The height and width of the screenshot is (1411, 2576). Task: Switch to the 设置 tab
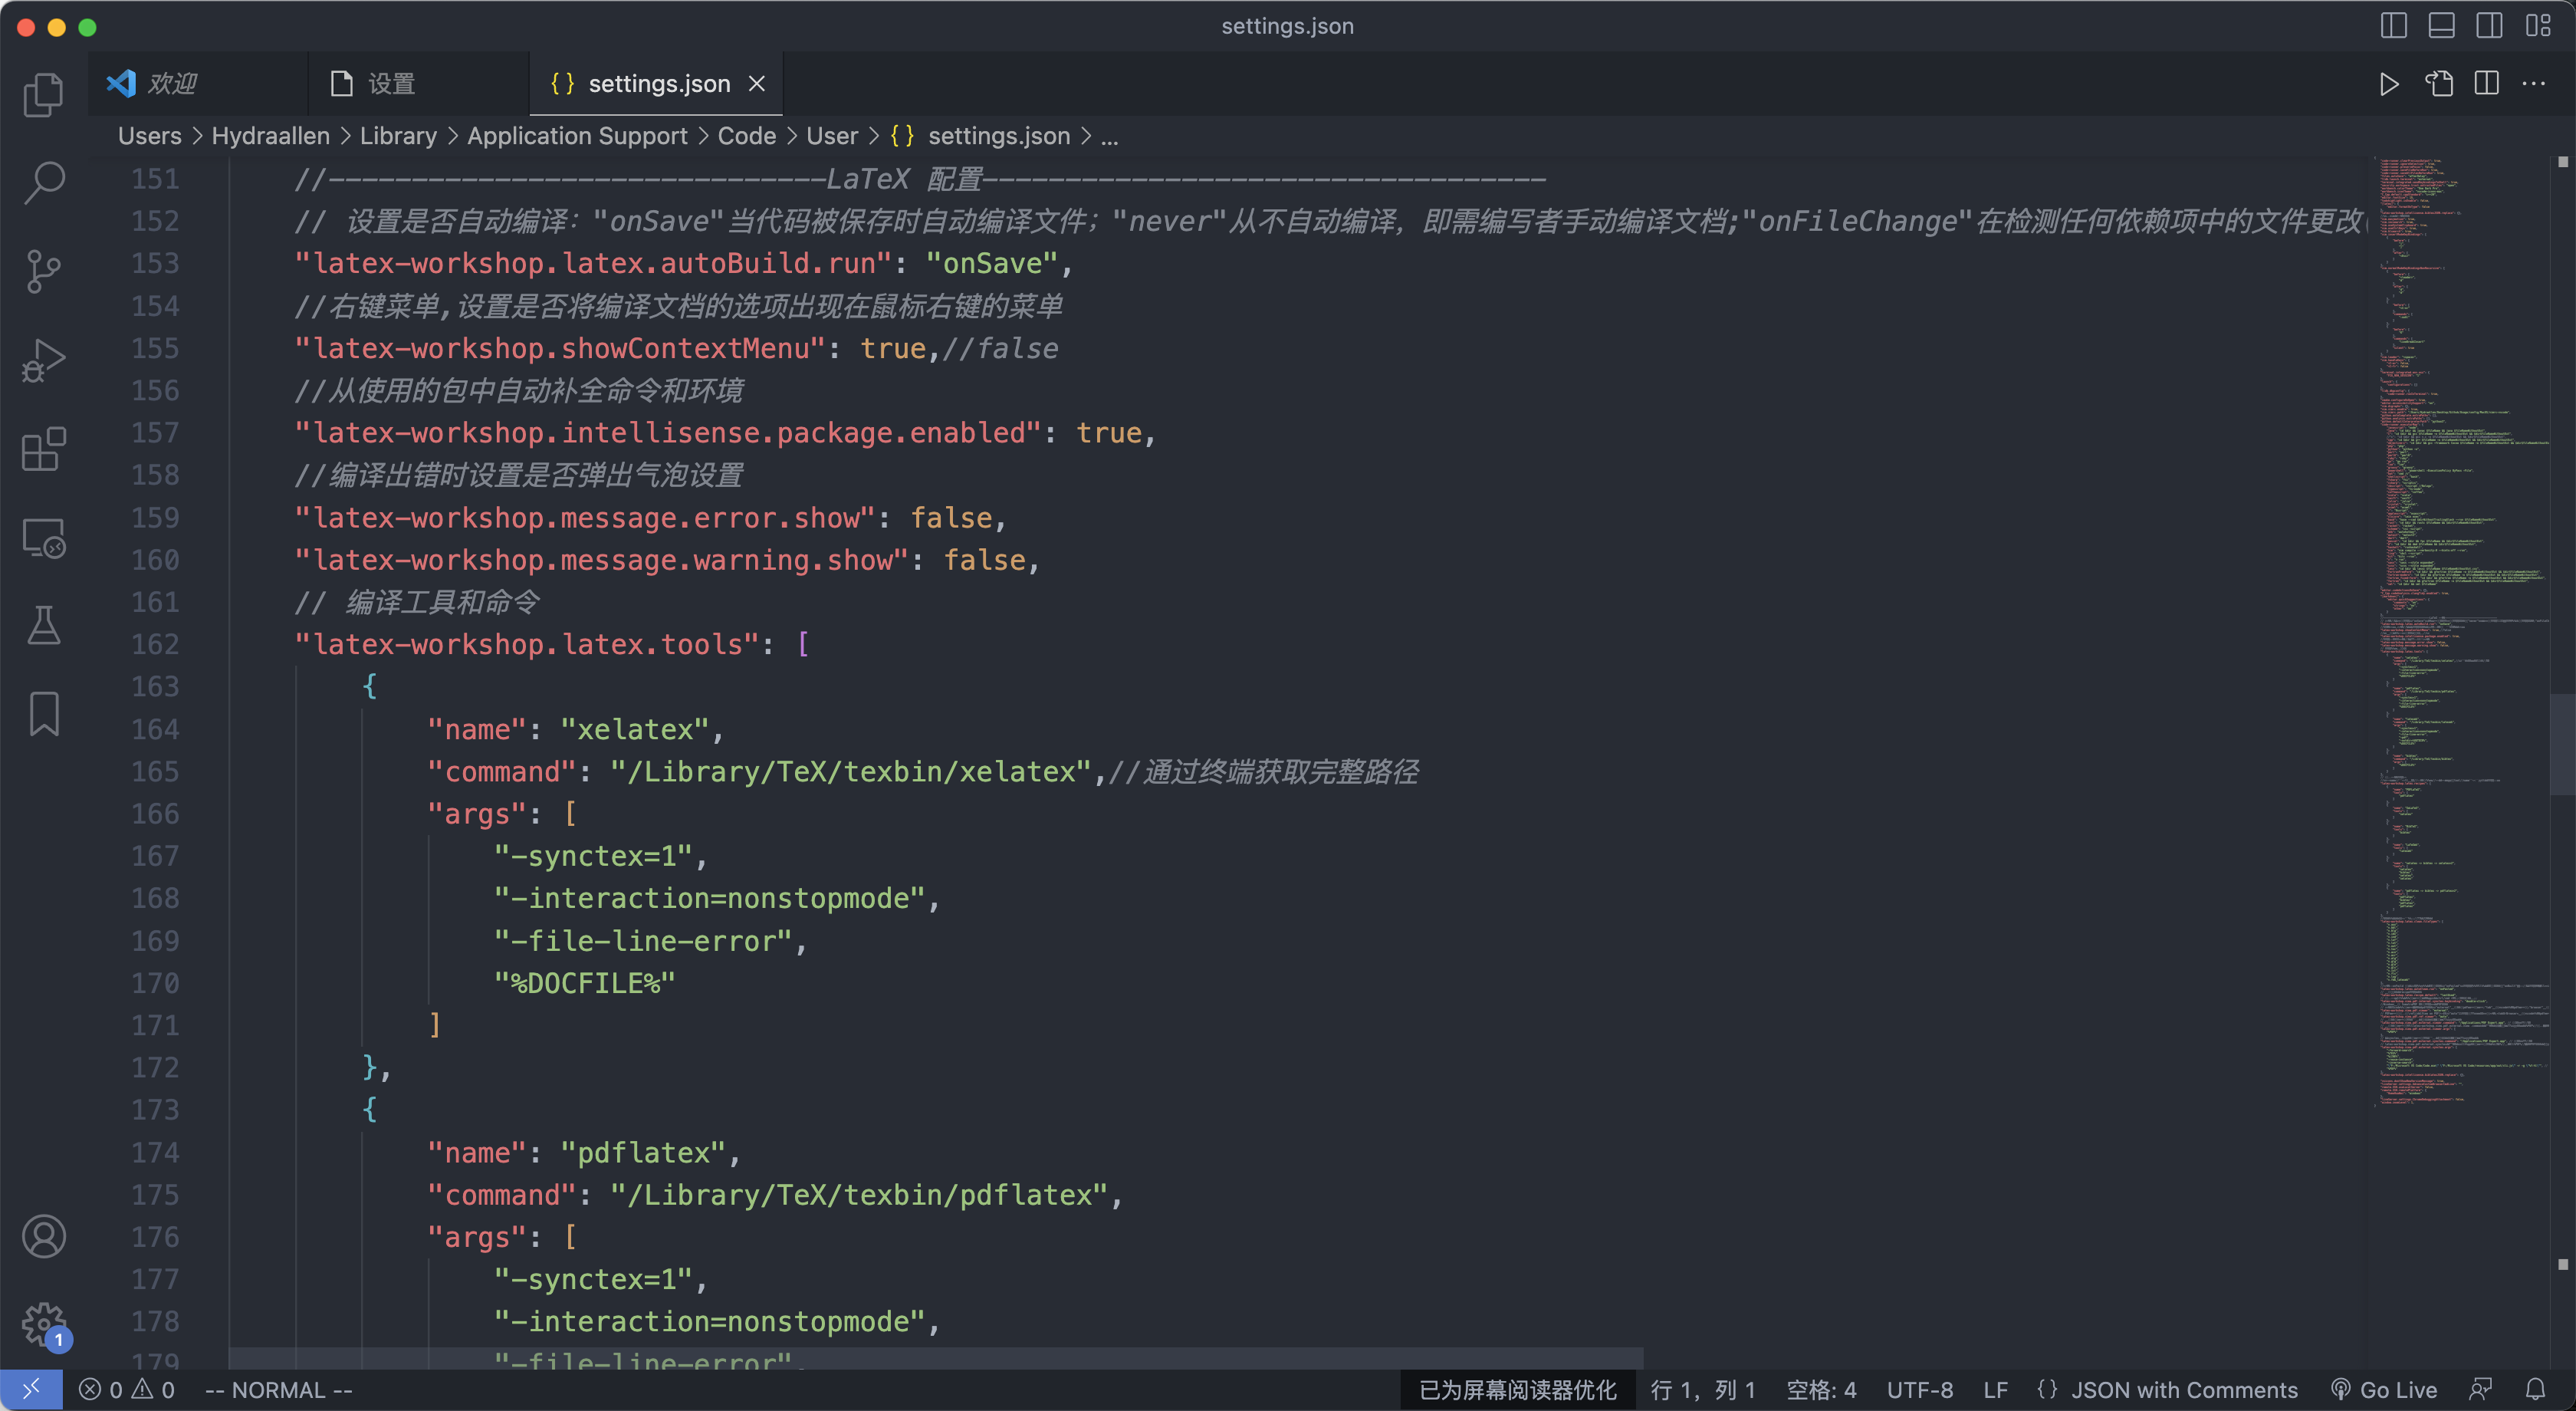(x=391, y=84)
